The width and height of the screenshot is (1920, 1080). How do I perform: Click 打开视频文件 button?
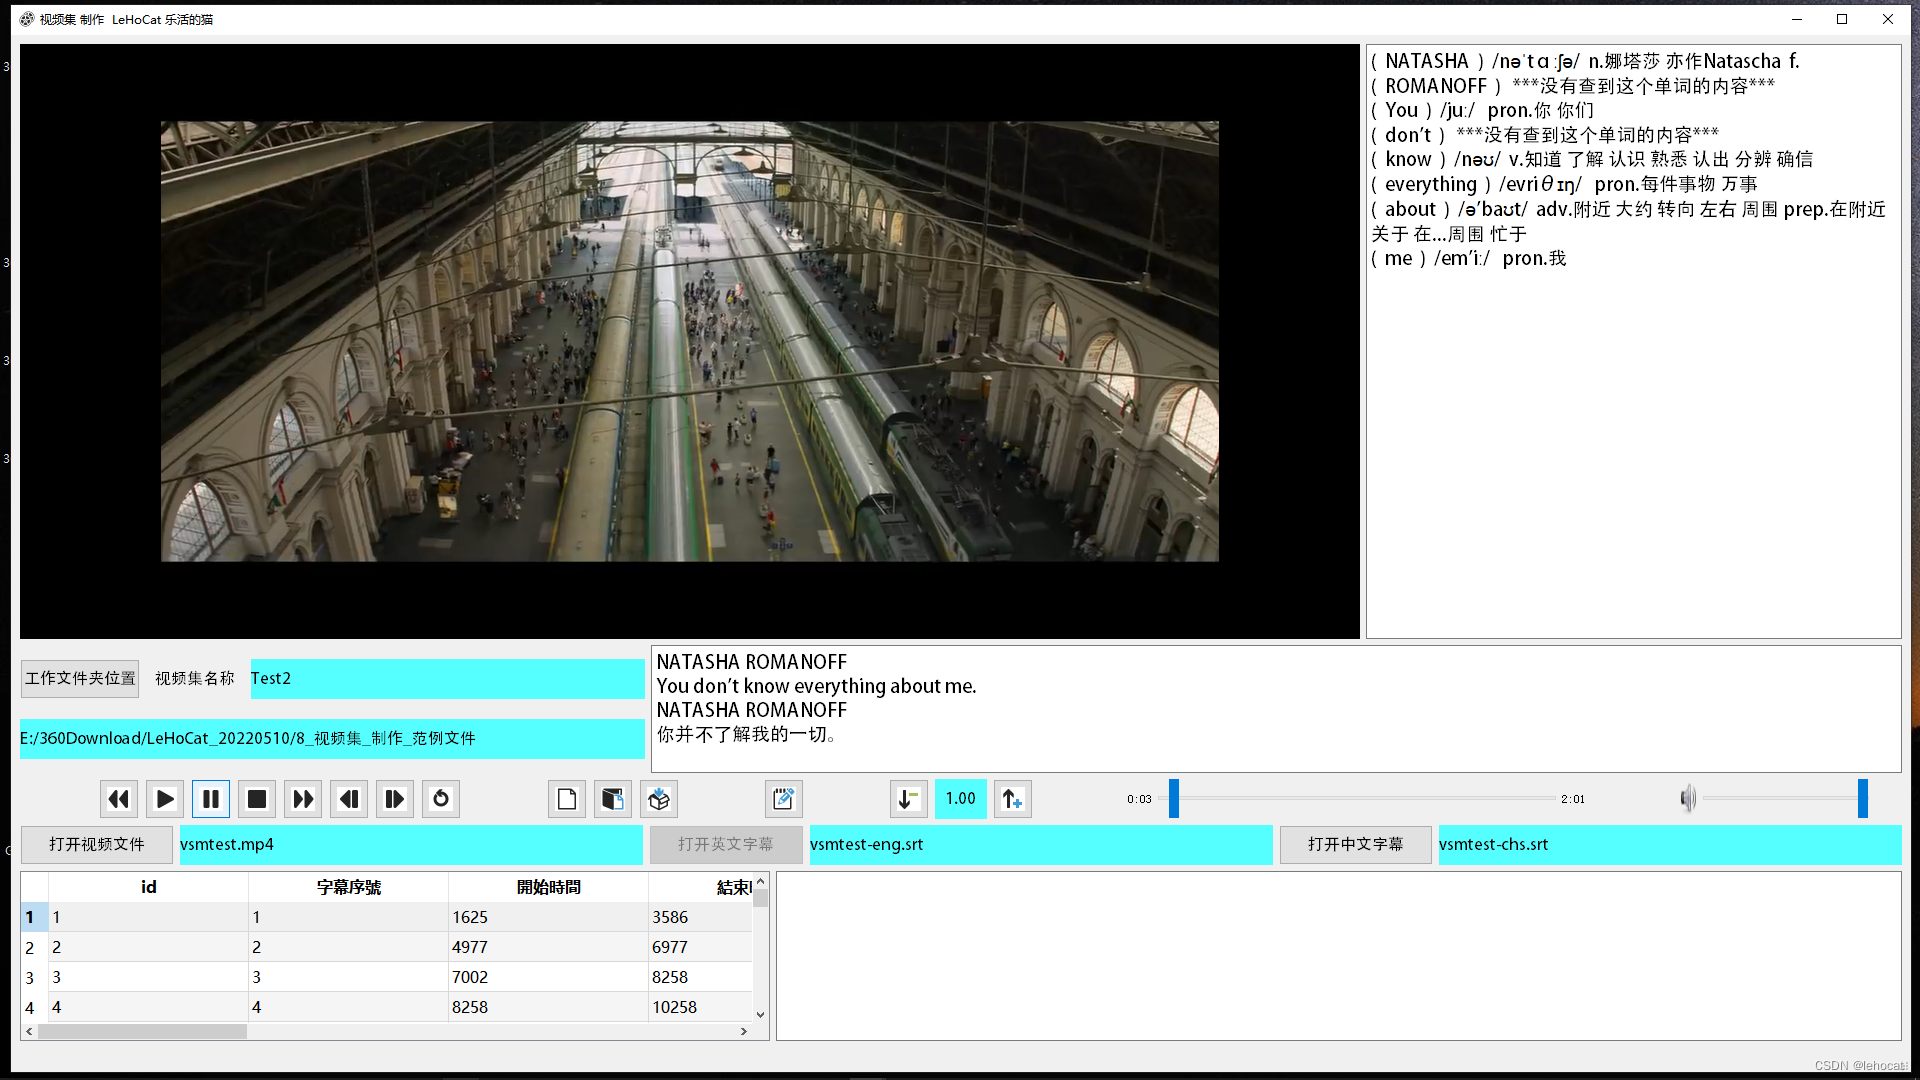(97, 844)
